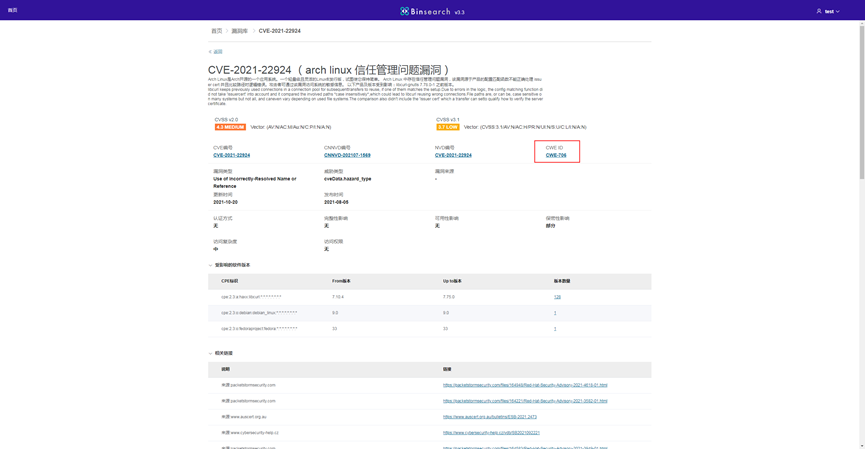Screen dimensions: 865x449
Task: Click the CVE-2021-22924 link under NVD编号
Action: (x=453, y=155)
